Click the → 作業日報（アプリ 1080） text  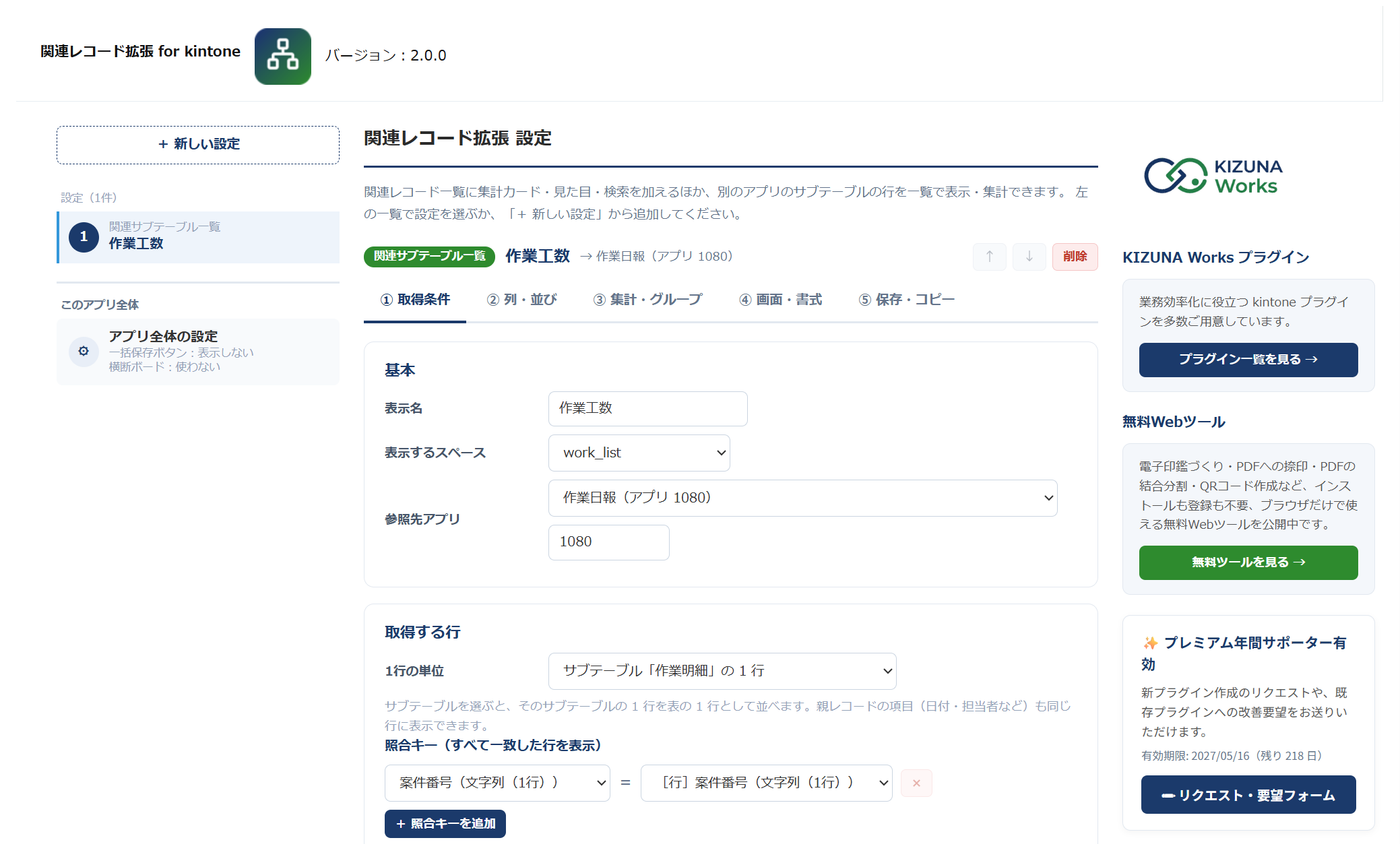pyautogui.click(x=657, y=257)
